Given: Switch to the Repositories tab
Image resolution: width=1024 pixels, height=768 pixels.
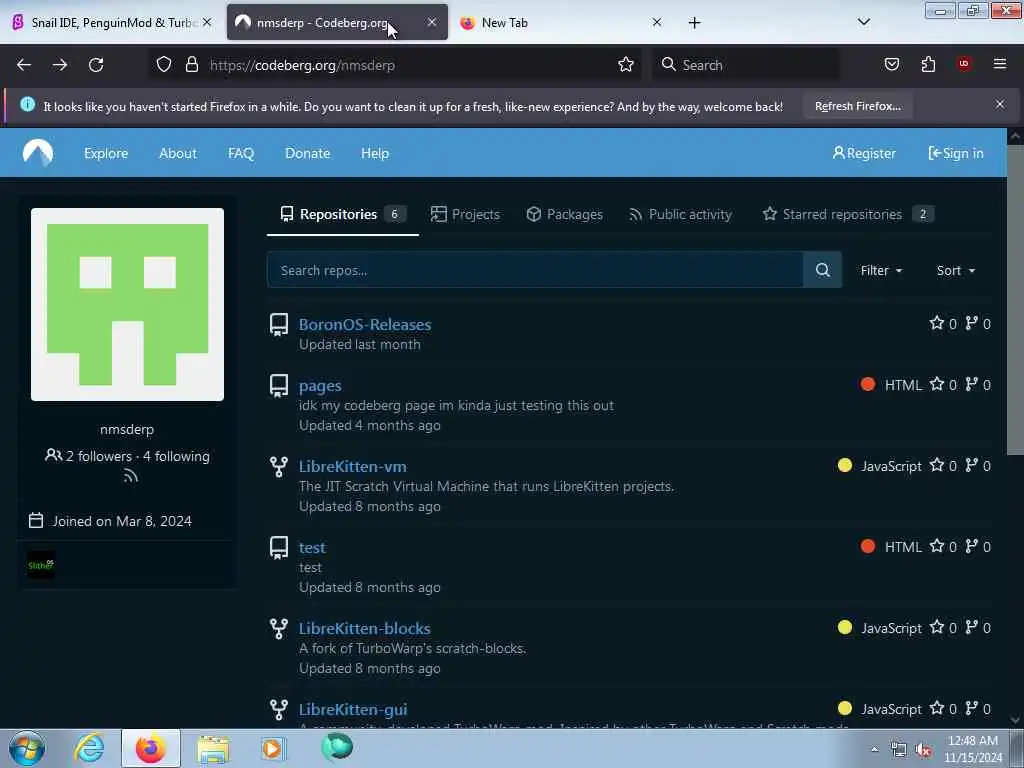Looking at the screenshot, I should [343, 214].
